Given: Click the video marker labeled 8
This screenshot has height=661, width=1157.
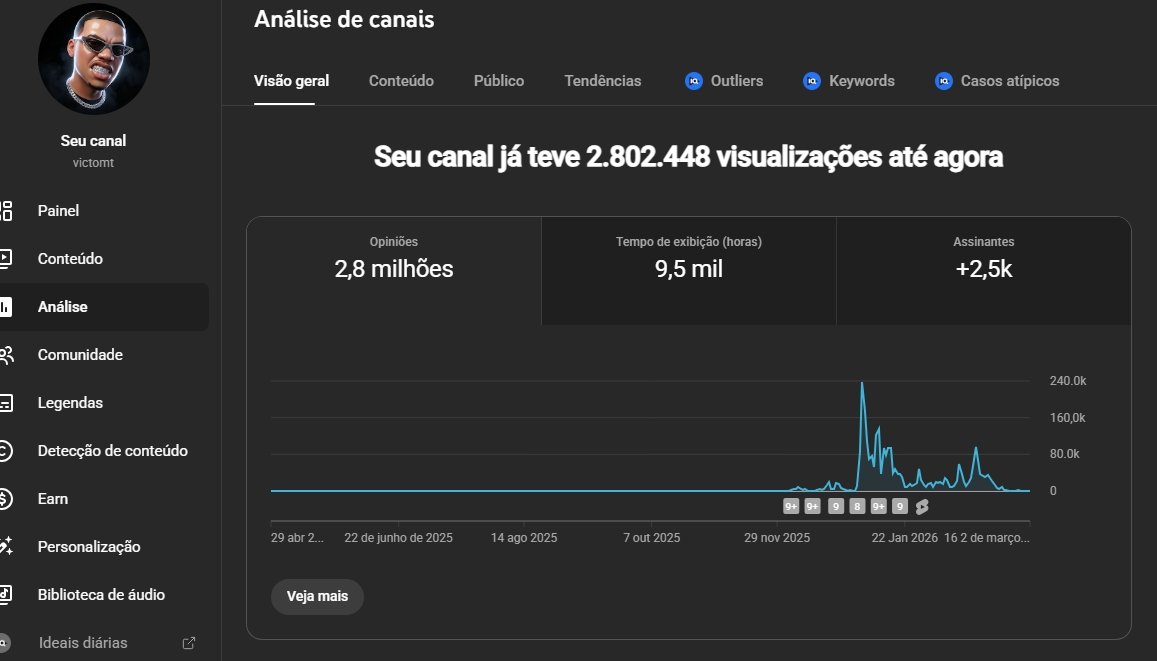Looking at the screenshot, I should tap(857, 506).
